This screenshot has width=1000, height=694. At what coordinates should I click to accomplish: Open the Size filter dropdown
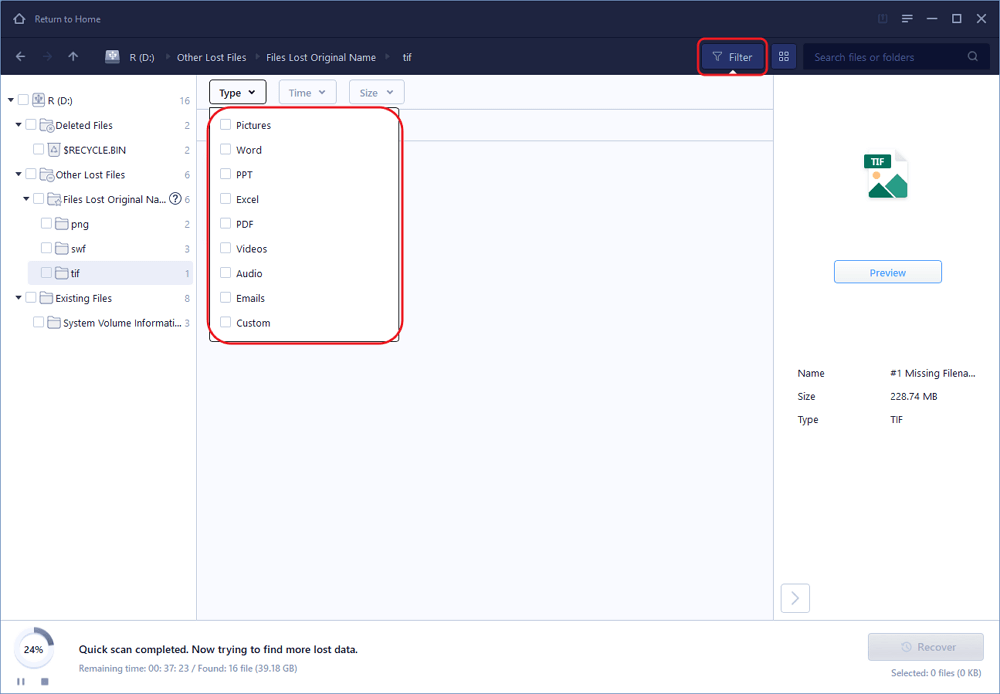[376, 91]
